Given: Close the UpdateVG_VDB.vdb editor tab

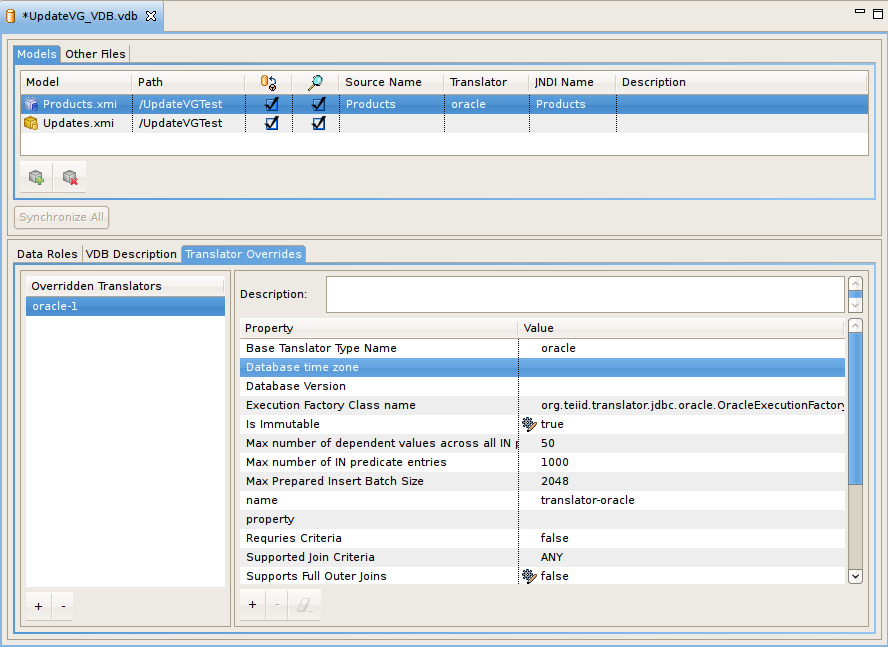Looking at the screenshot, I should (x=151, y=16).
